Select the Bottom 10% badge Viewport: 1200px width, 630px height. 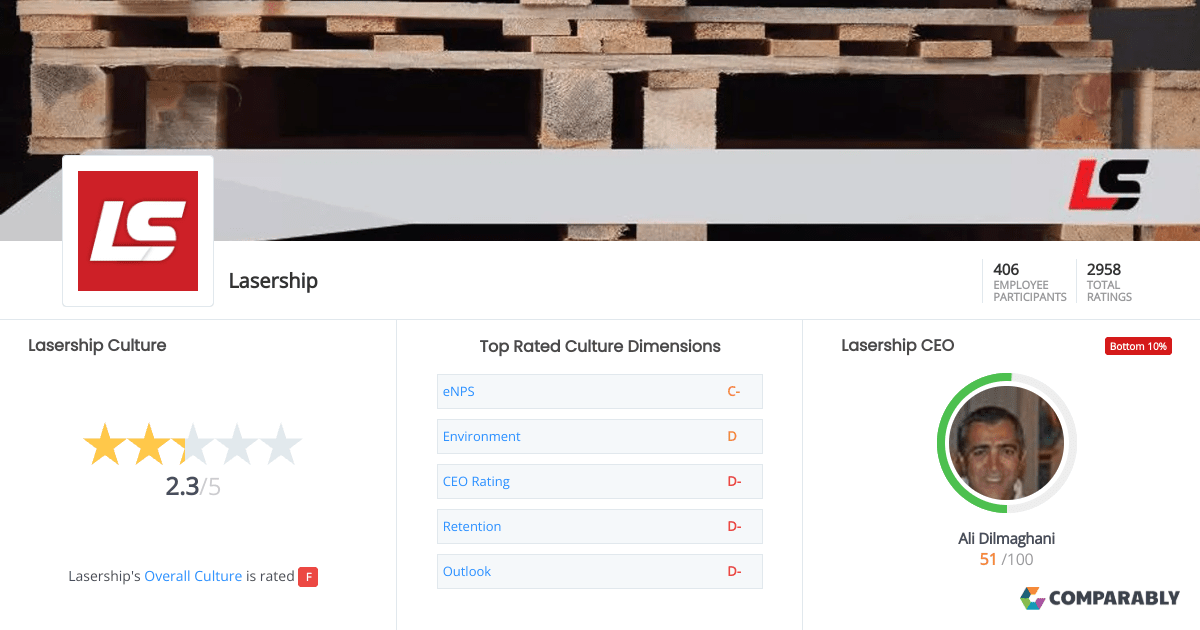[1138, 345]
